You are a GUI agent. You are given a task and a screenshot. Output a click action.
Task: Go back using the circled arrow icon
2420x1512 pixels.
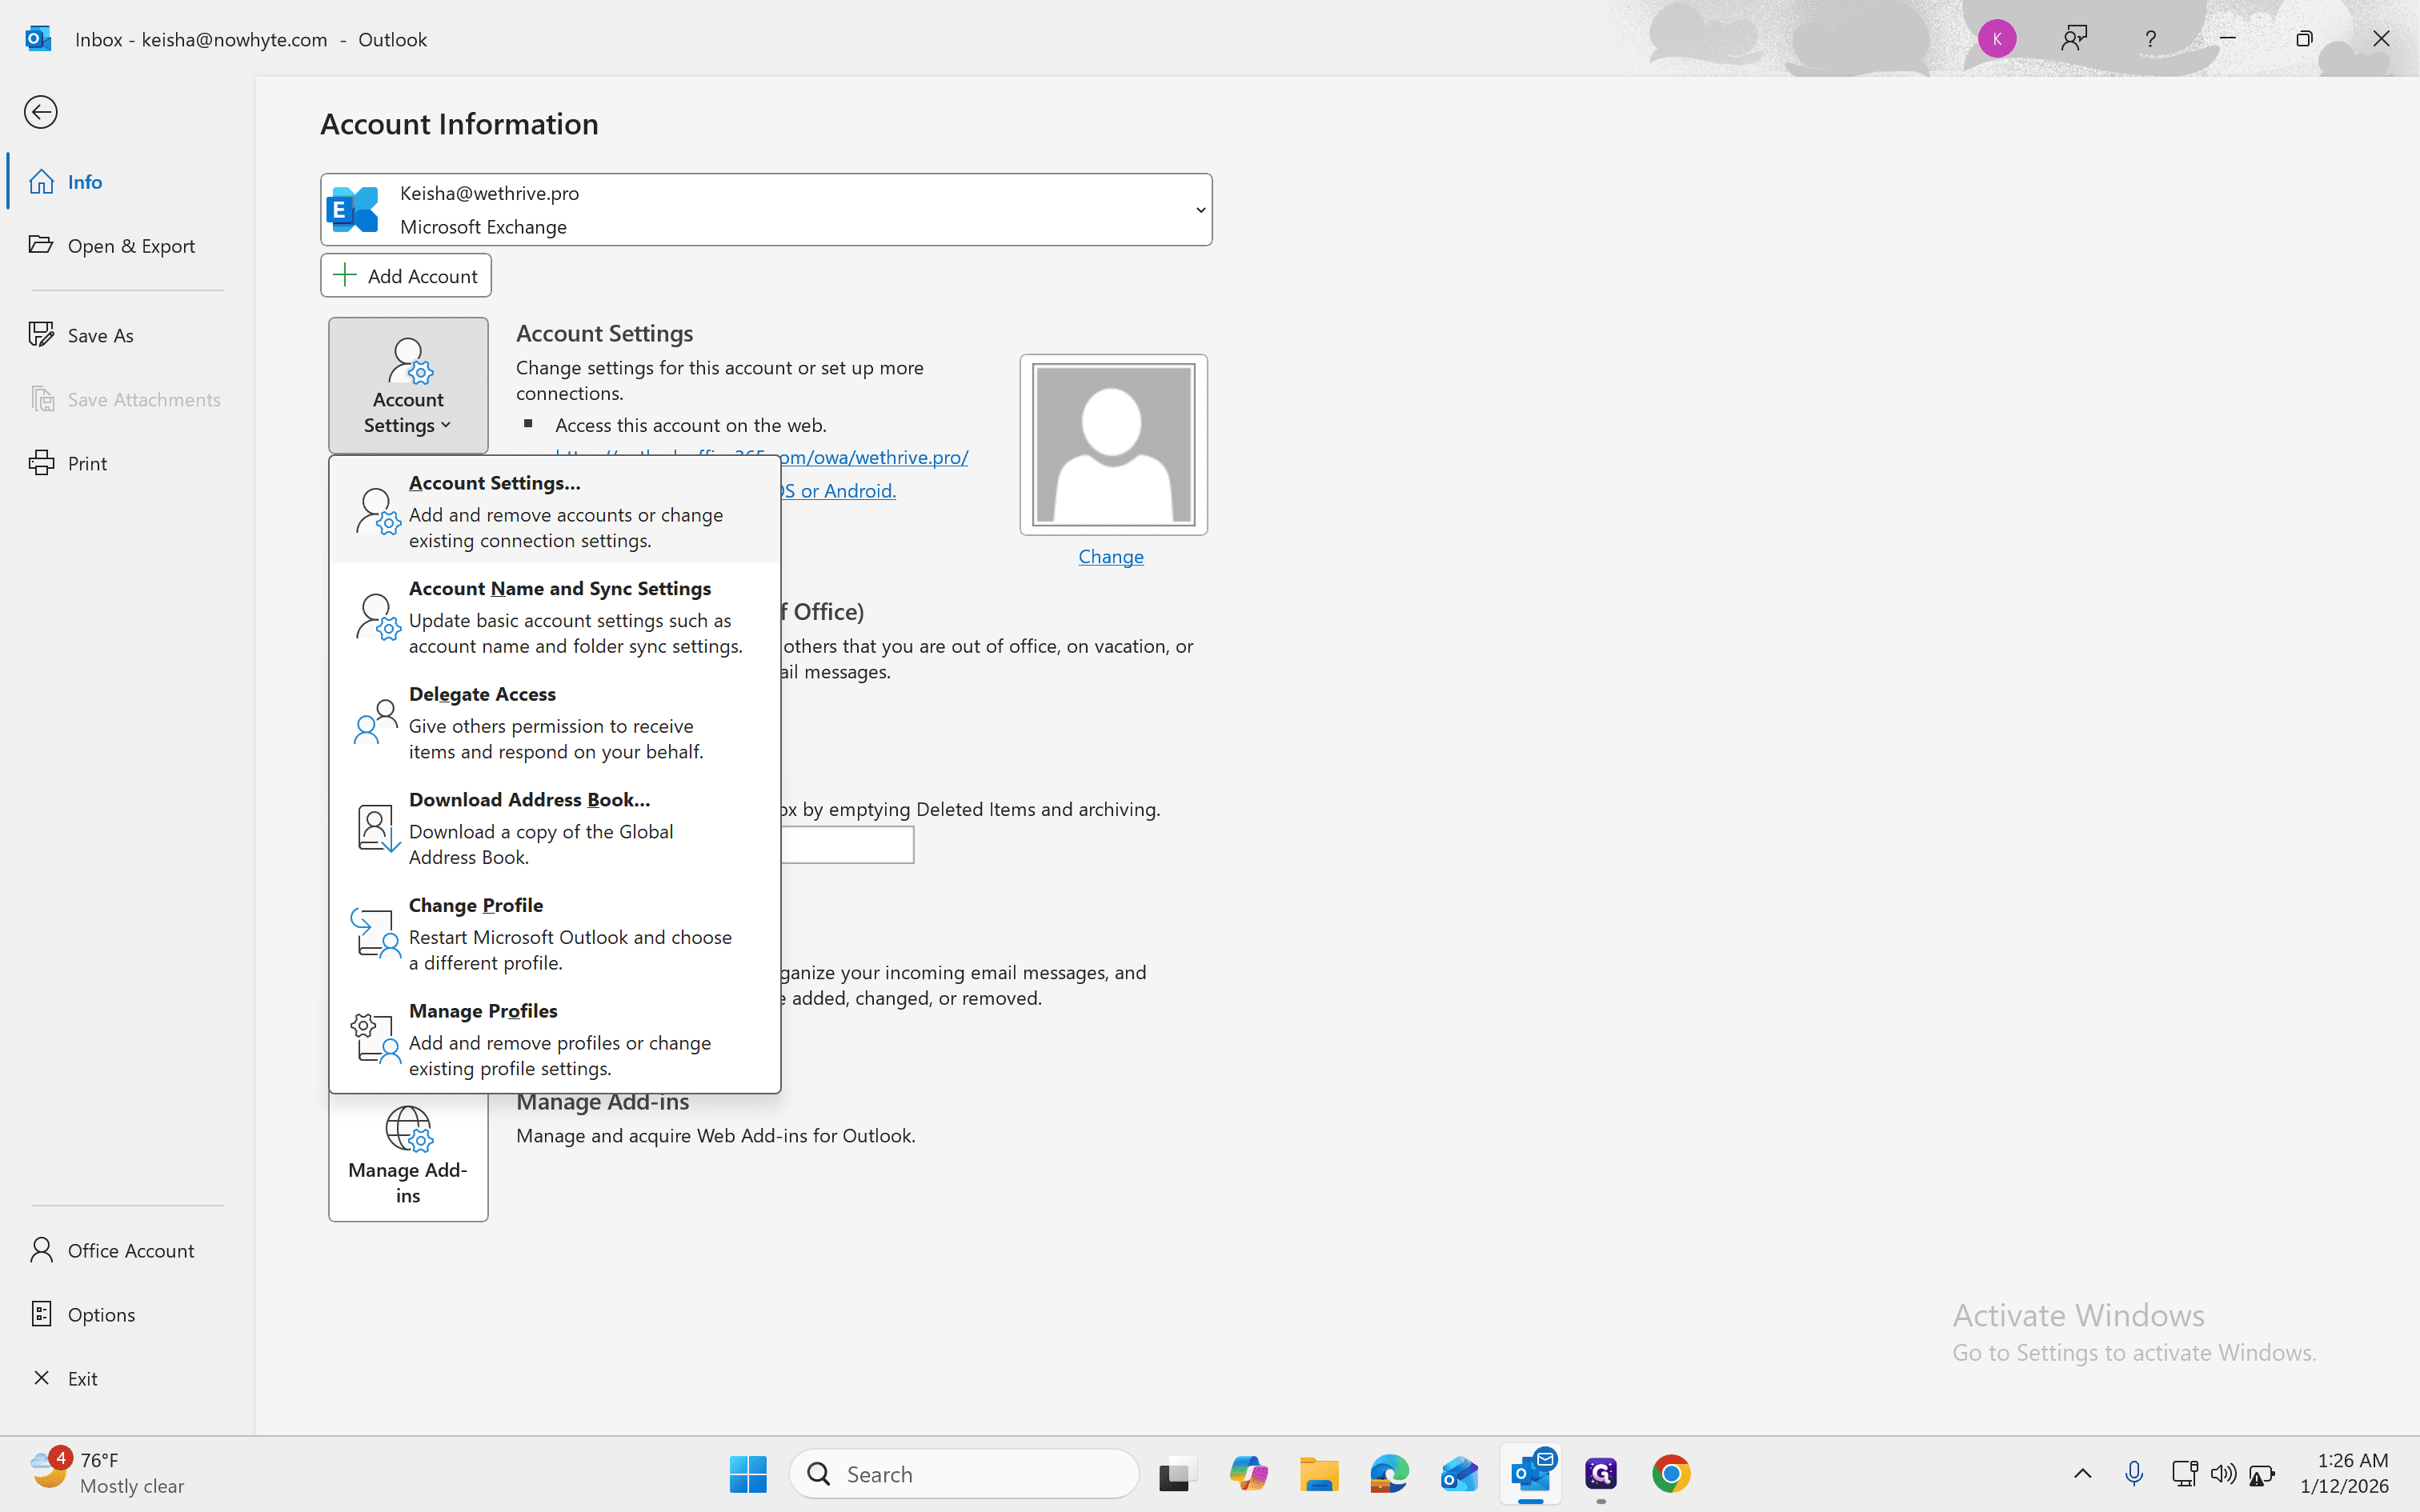point(41,112)
